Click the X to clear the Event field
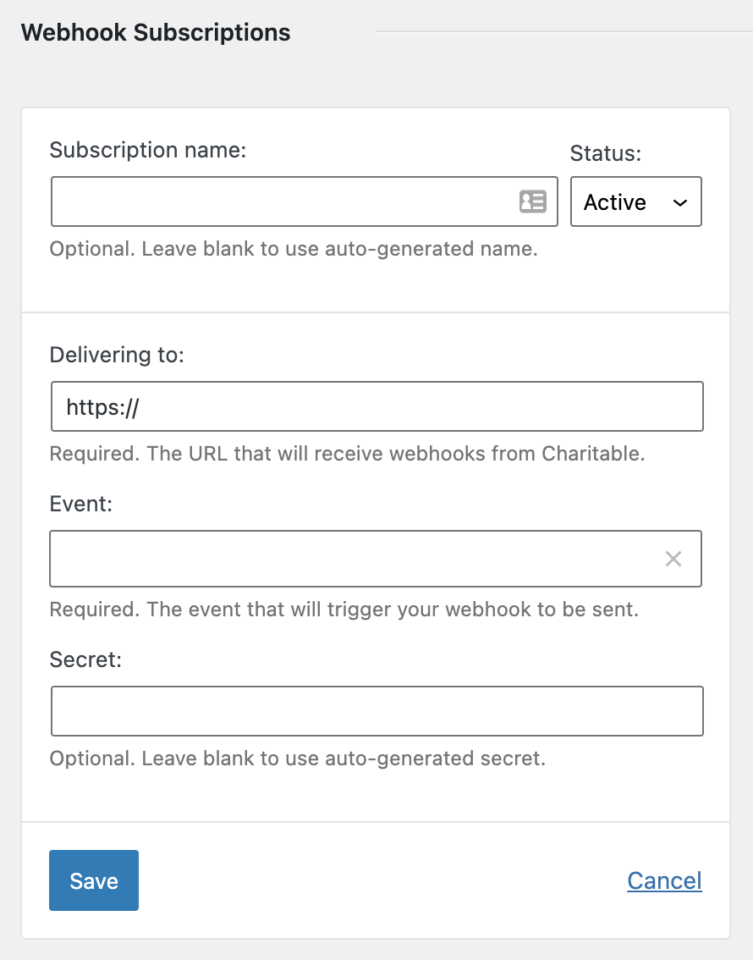The image size is (753, 960). [x=673, y=558]
